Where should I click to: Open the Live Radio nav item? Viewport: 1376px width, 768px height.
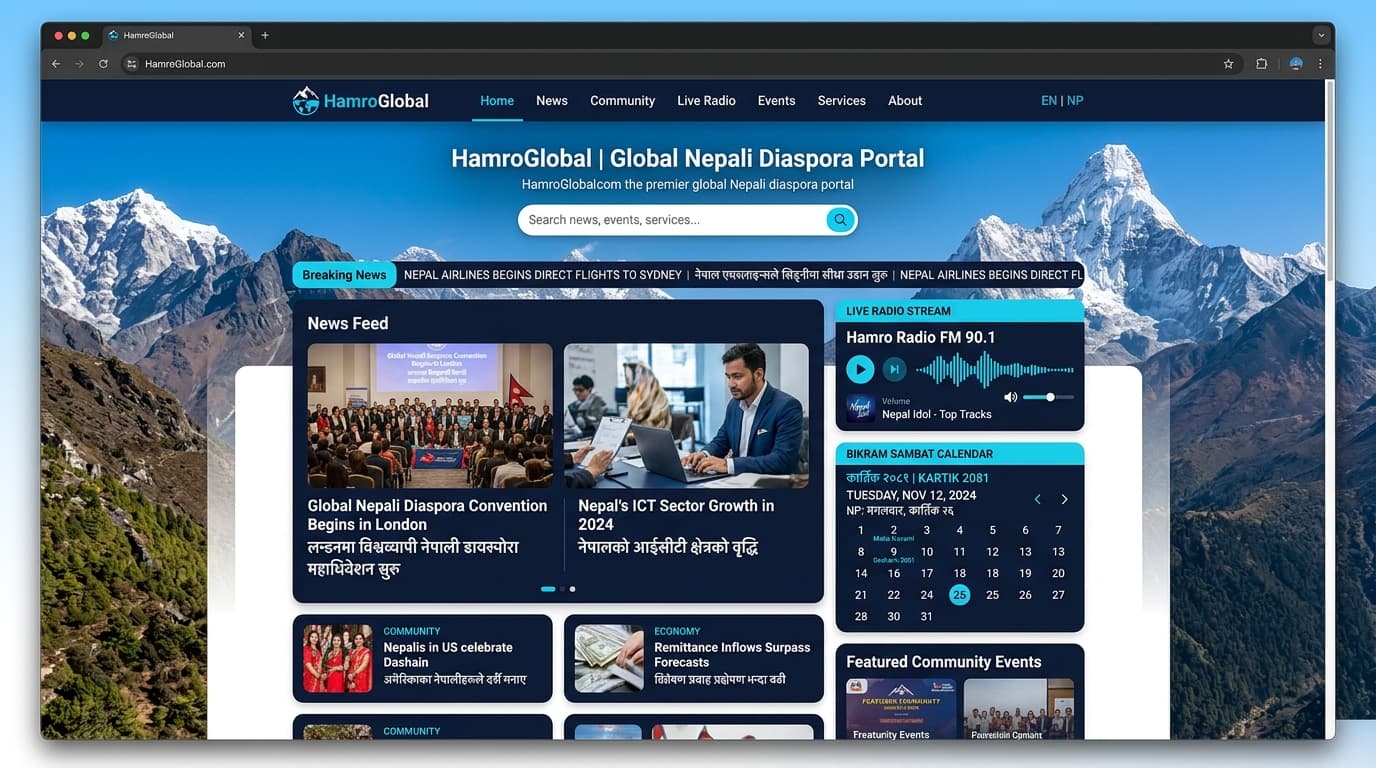[x=706, y=101]
